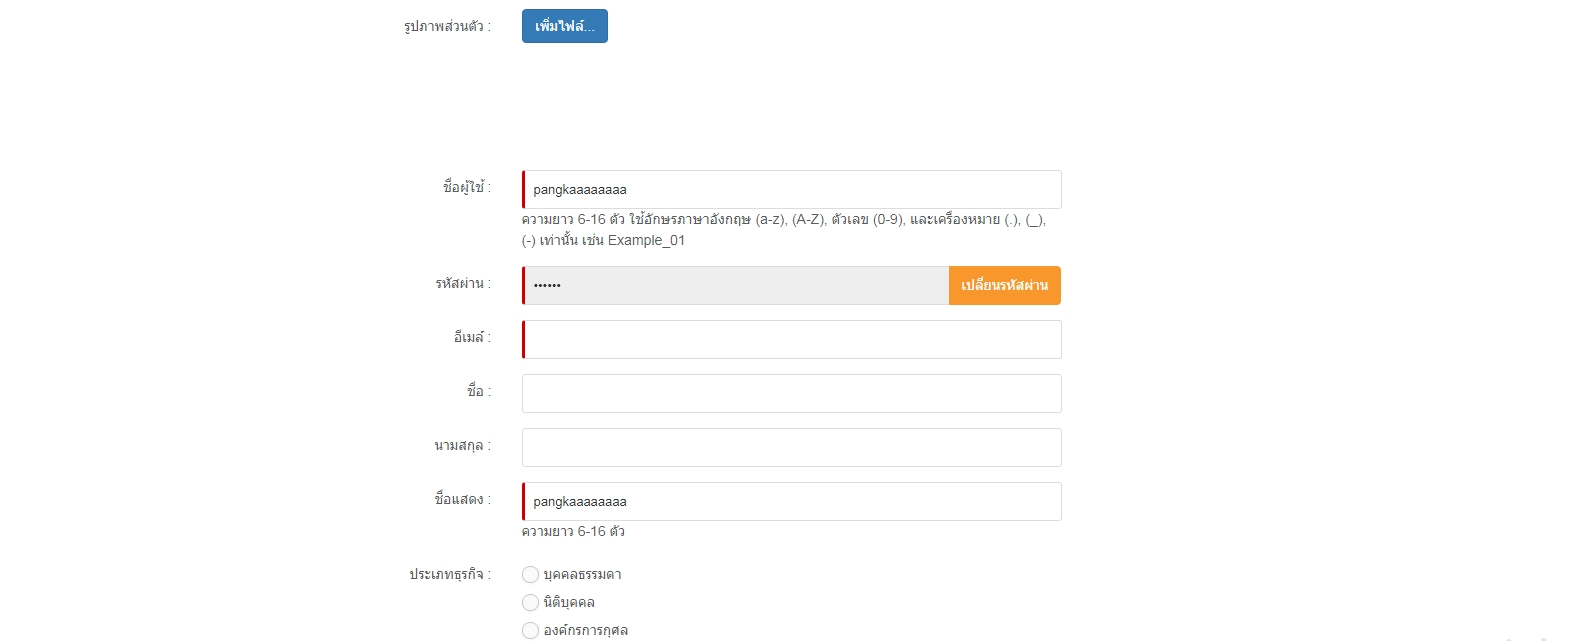Focus the ชื่อผู้ใช้ username input field
This screenshot has width=1572, height=641.
coord(792,189)
